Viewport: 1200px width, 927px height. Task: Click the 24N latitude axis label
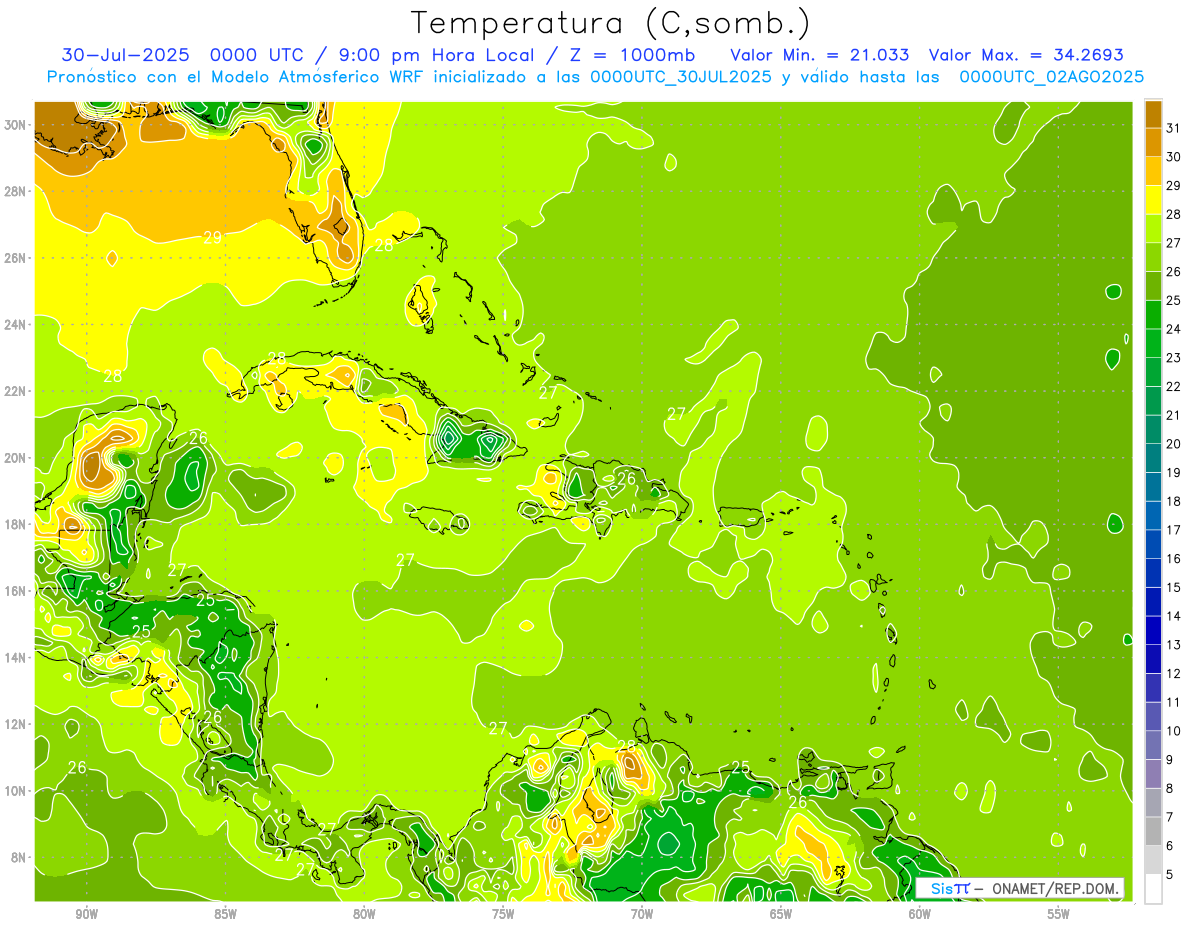point(14,325)
